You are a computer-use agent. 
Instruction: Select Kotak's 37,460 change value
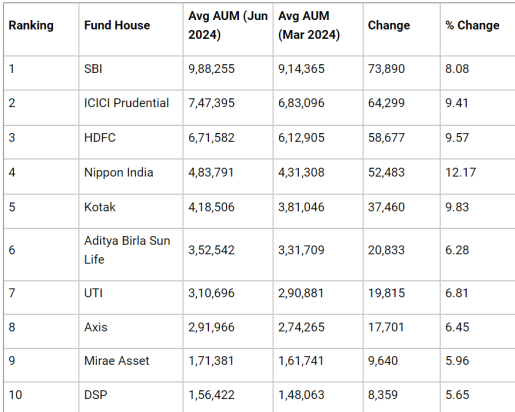pyautogui.click(x=386, y=207)
